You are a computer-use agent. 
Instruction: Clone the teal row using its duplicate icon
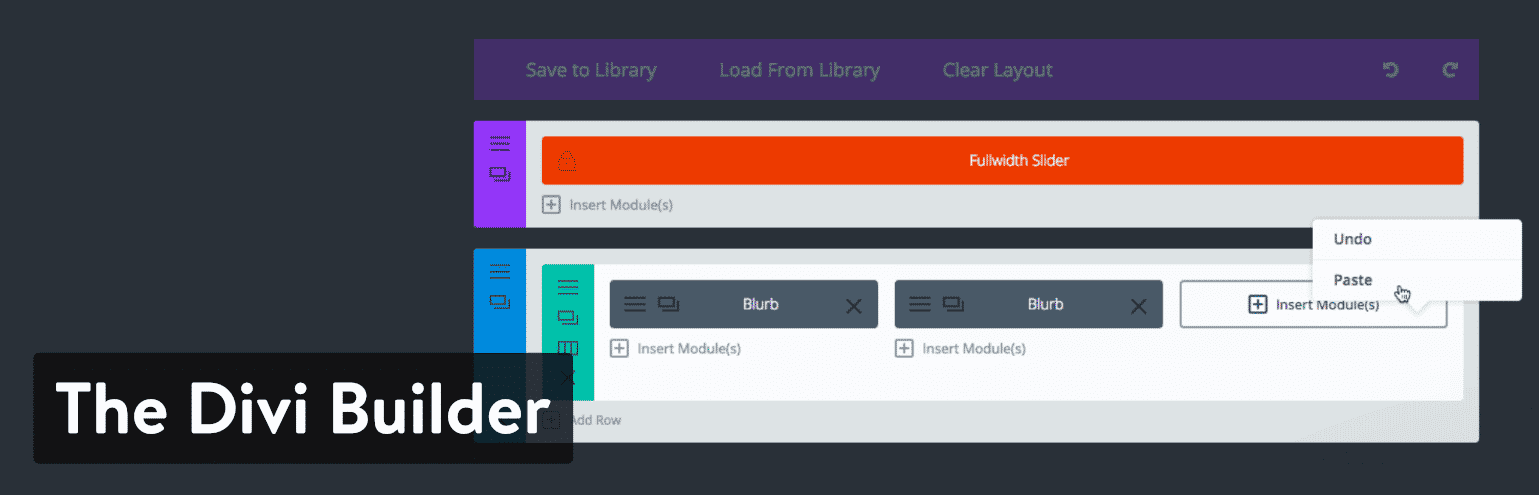(568, 318)
